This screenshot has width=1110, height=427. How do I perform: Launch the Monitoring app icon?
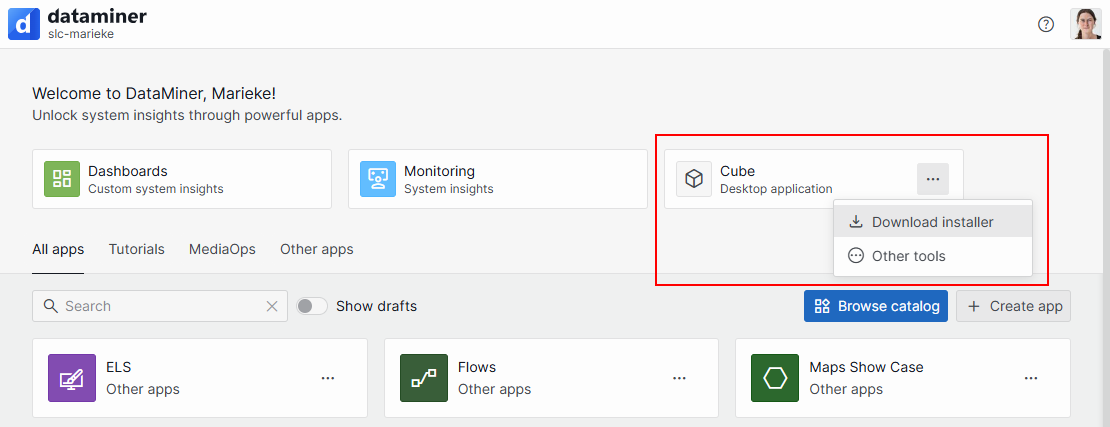click(x=378, y=179)
